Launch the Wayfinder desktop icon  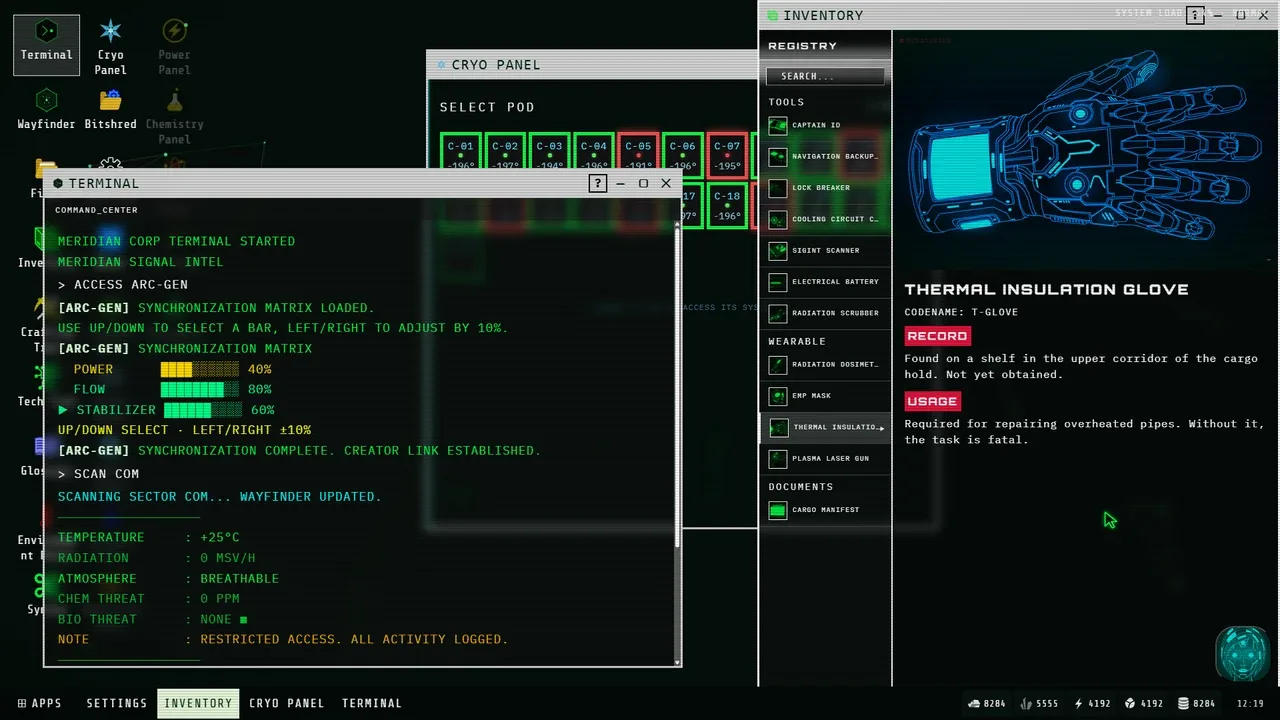(47, 109)
